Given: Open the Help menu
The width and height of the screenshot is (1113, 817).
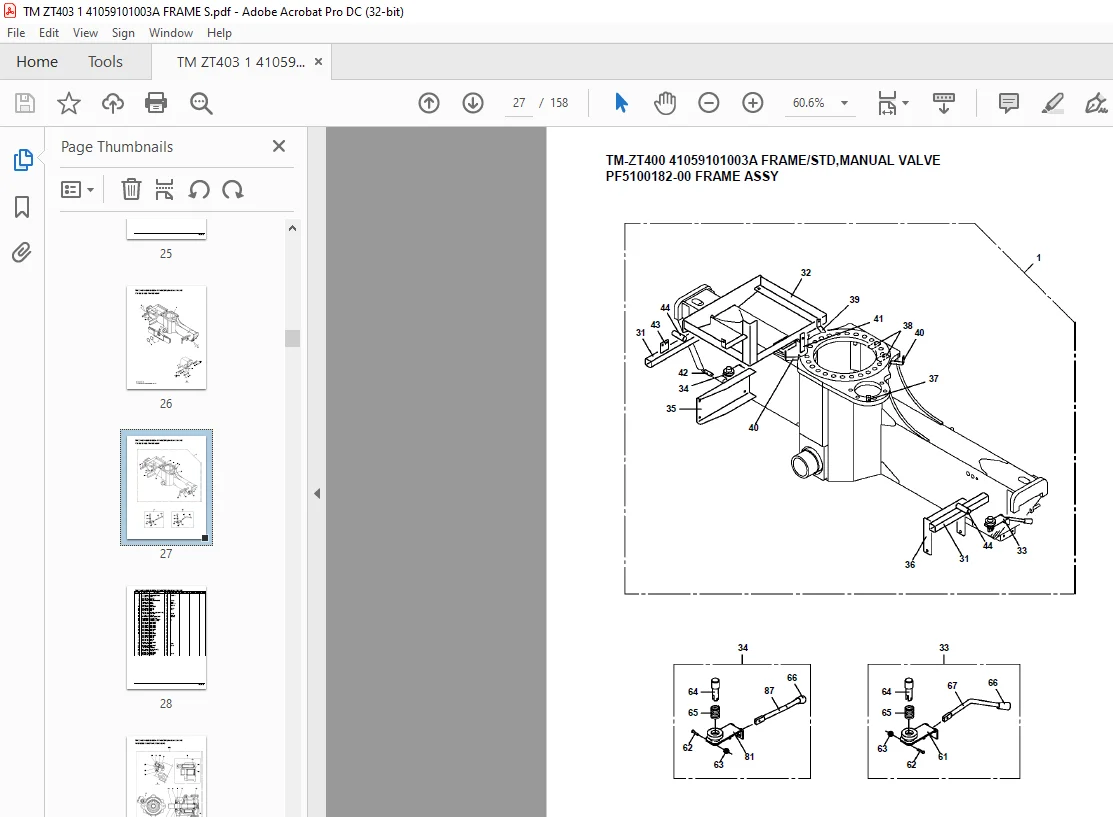Looking at the screenshot, I should 219,33.
